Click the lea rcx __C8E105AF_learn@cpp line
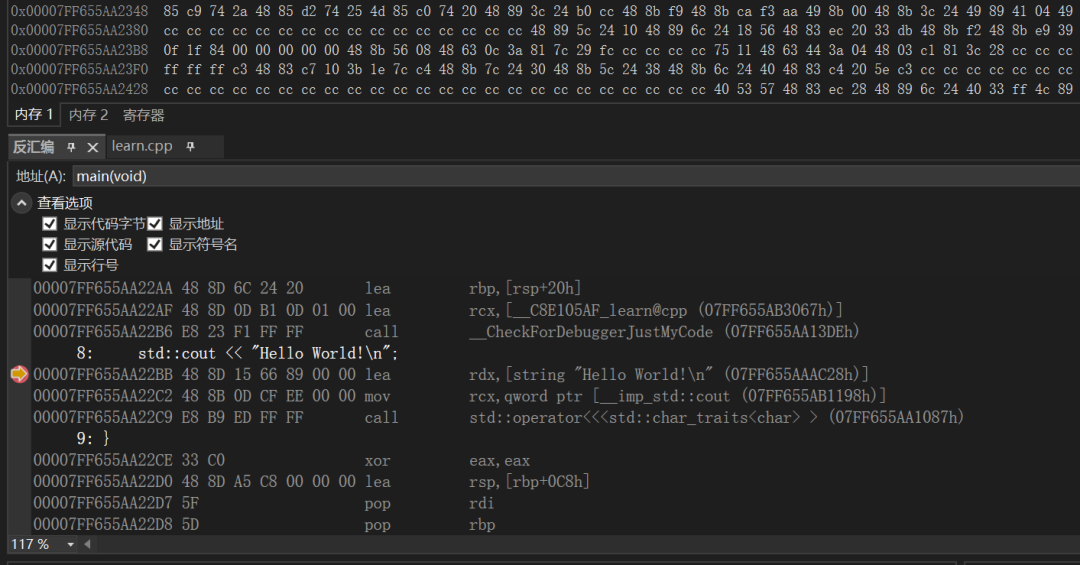The height and width of the screenshot is (565, 1080). 438,310
